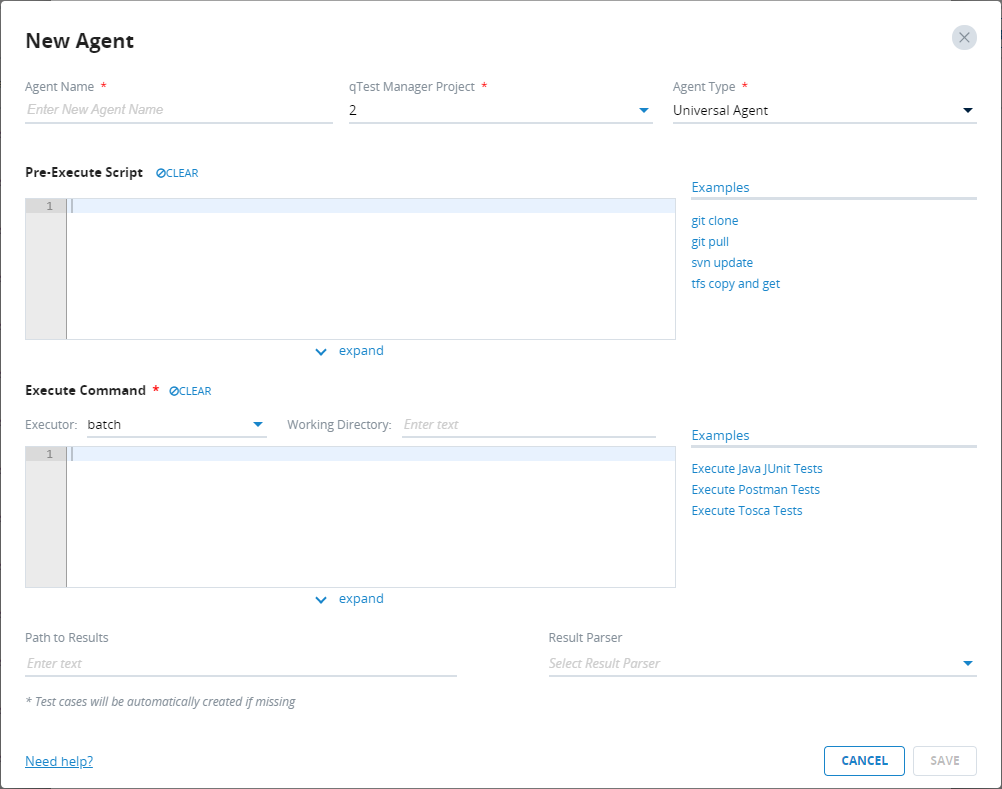
Task: Insert the git clone example
Action: click(x=715, y=221)
